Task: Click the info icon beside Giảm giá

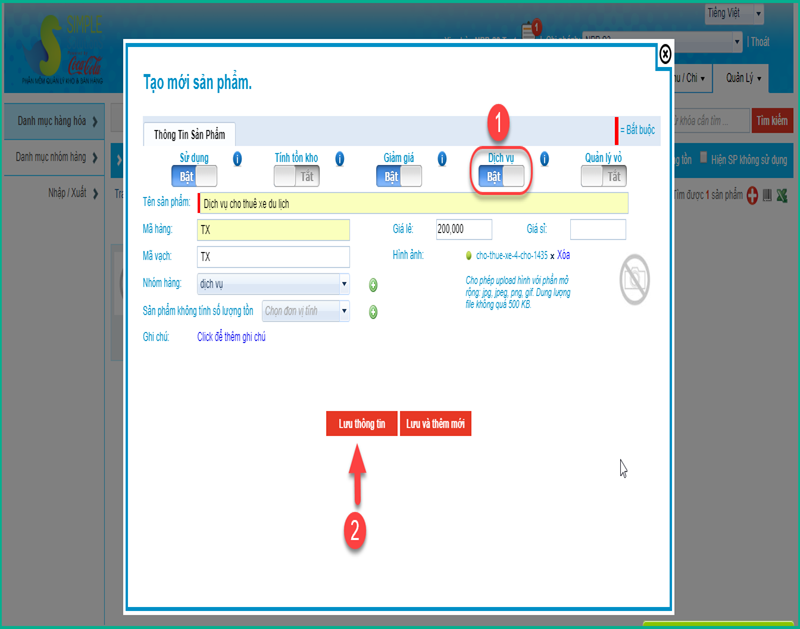Action: [x=441, y=159]
